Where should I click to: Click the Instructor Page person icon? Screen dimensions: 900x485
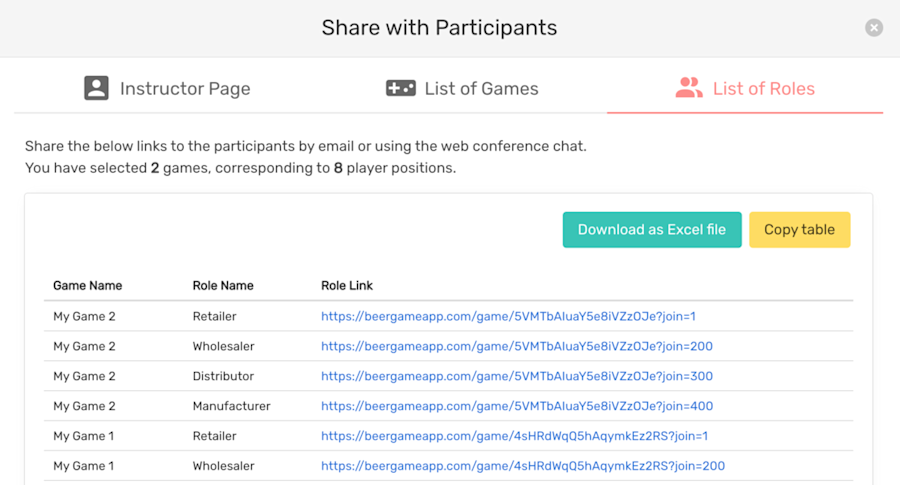coord(96,88)
